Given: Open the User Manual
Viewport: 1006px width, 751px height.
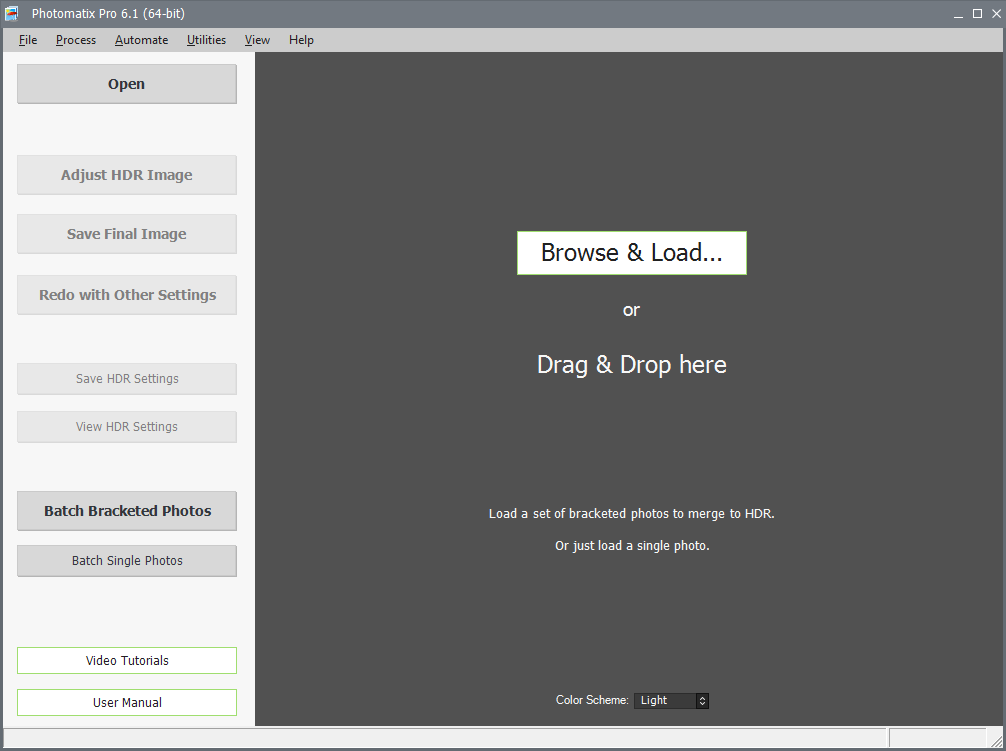Looking at the screenshot, I should pos(126,702).
